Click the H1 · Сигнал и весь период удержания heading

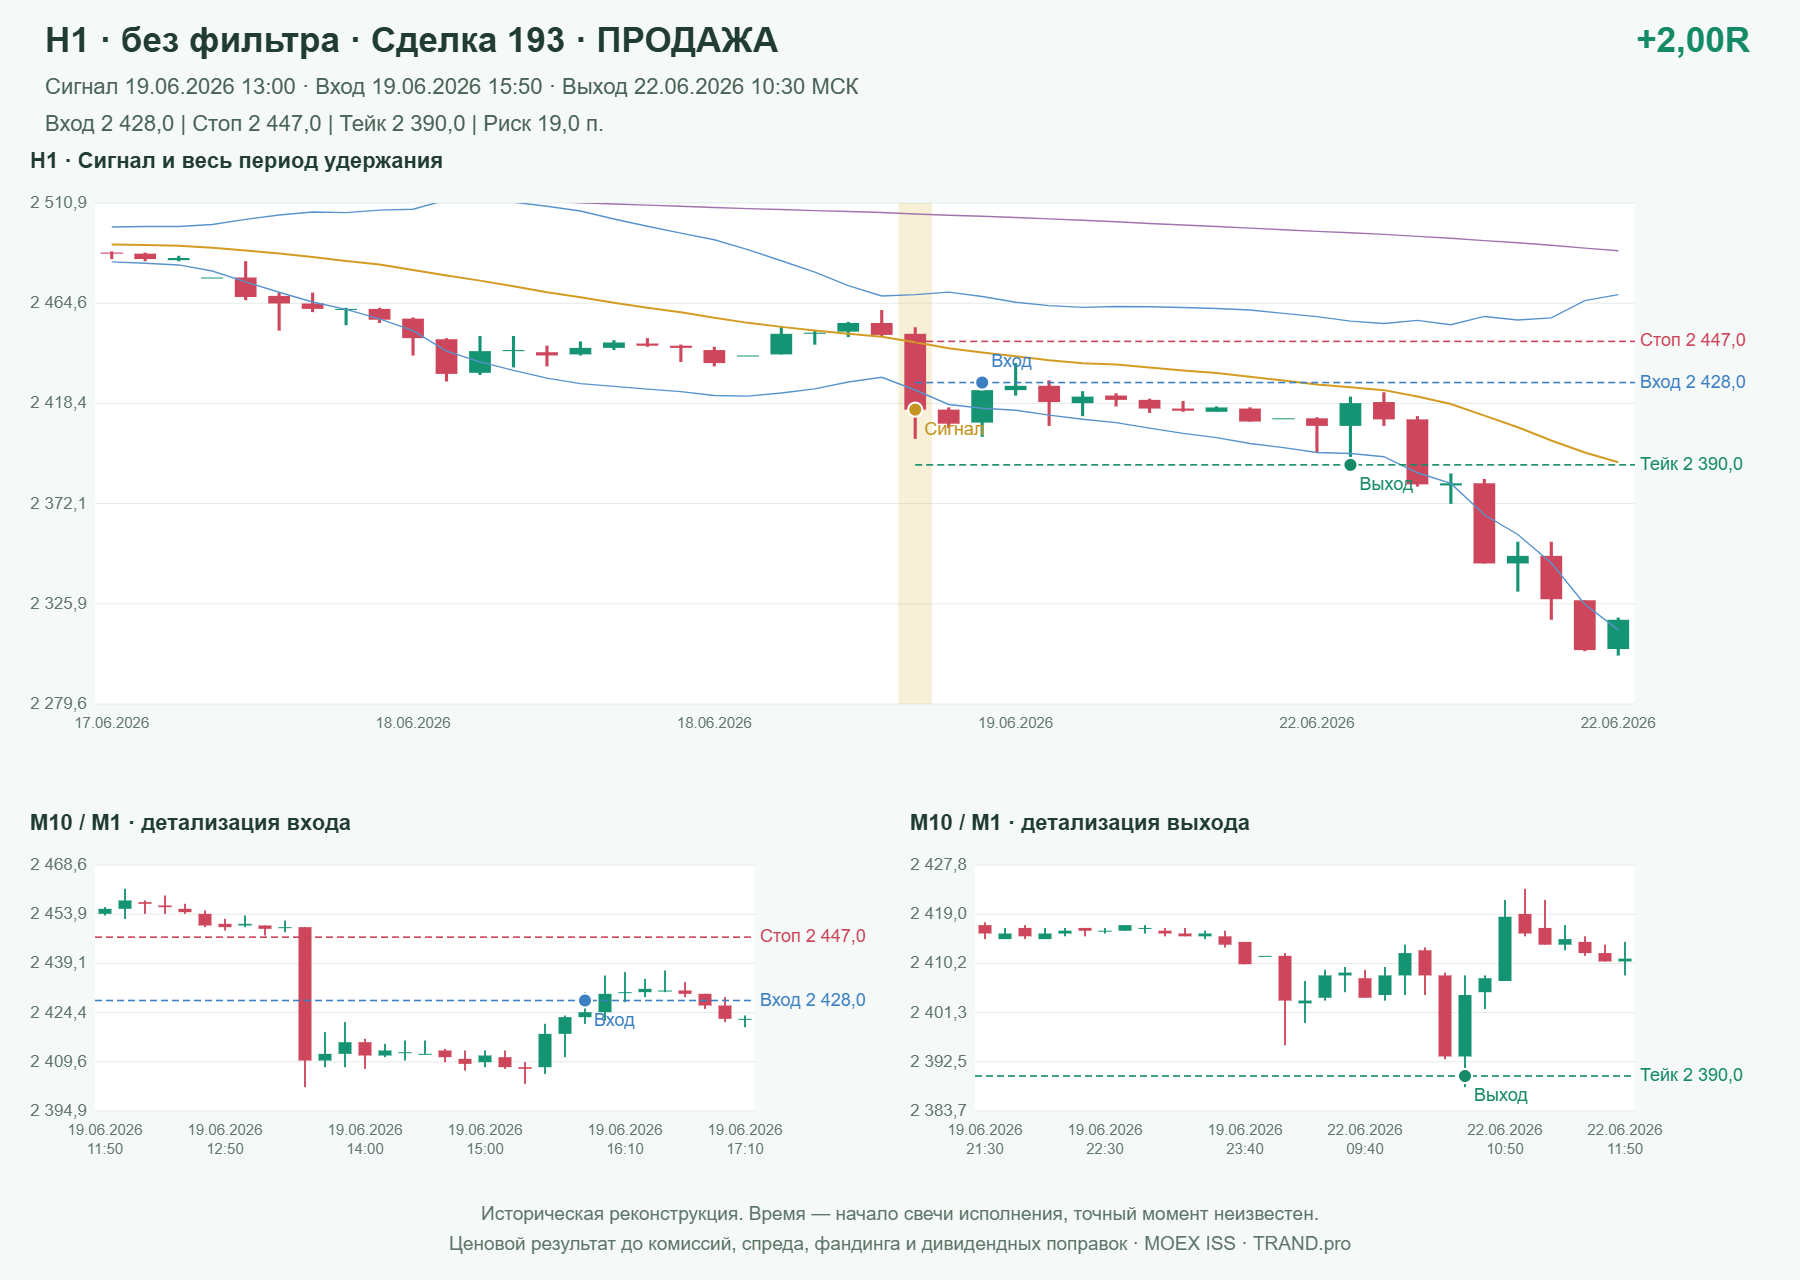(x=236, y=161)
